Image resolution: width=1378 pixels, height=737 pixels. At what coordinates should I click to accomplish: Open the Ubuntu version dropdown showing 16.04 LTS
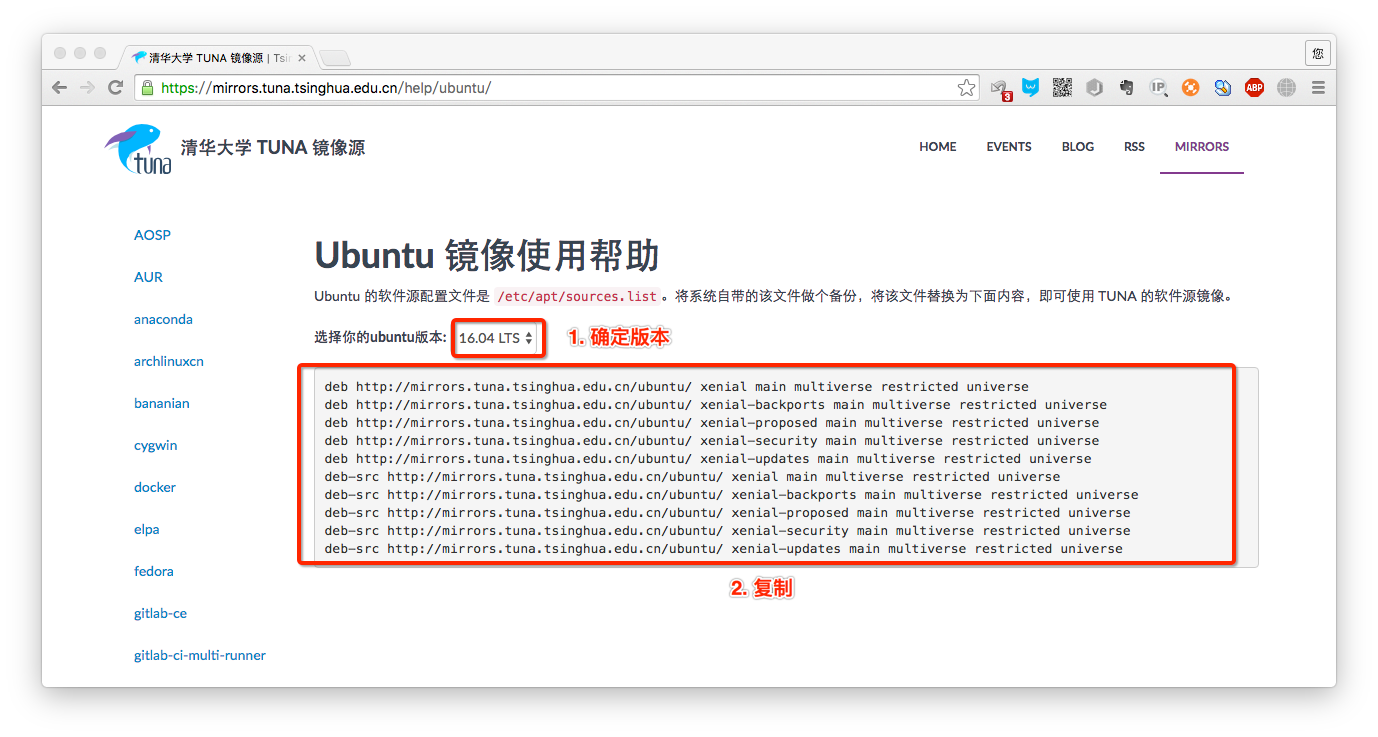[x=496, y=338]
